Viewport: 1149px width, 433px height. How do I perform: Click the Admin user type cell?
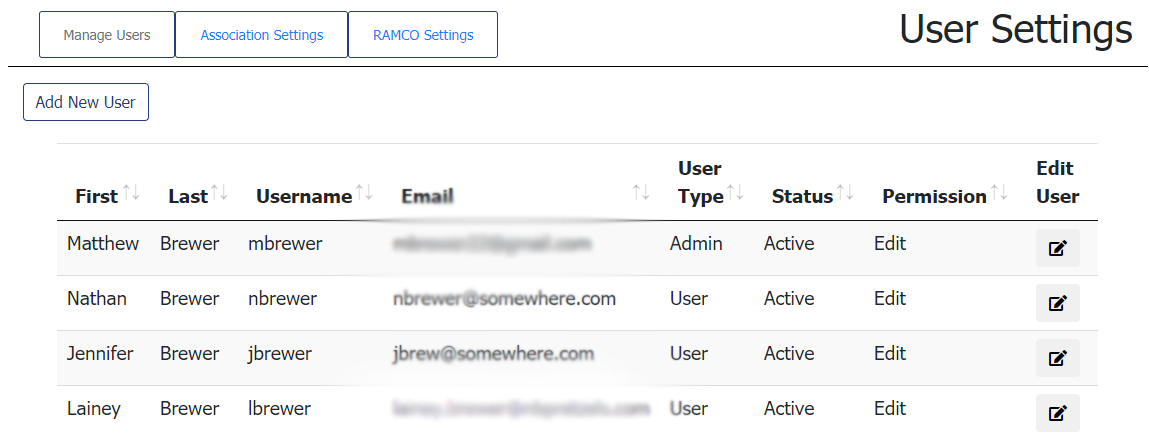(696, 244)
